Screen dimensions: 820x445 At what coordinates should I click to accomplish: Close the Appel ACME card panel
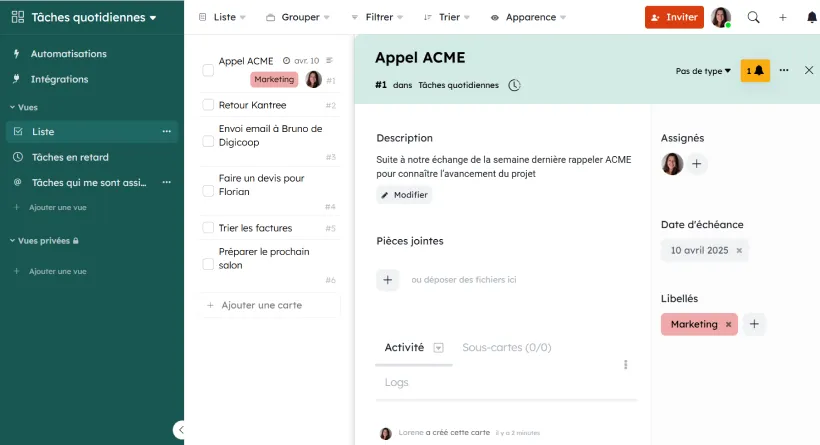point(808,70)
